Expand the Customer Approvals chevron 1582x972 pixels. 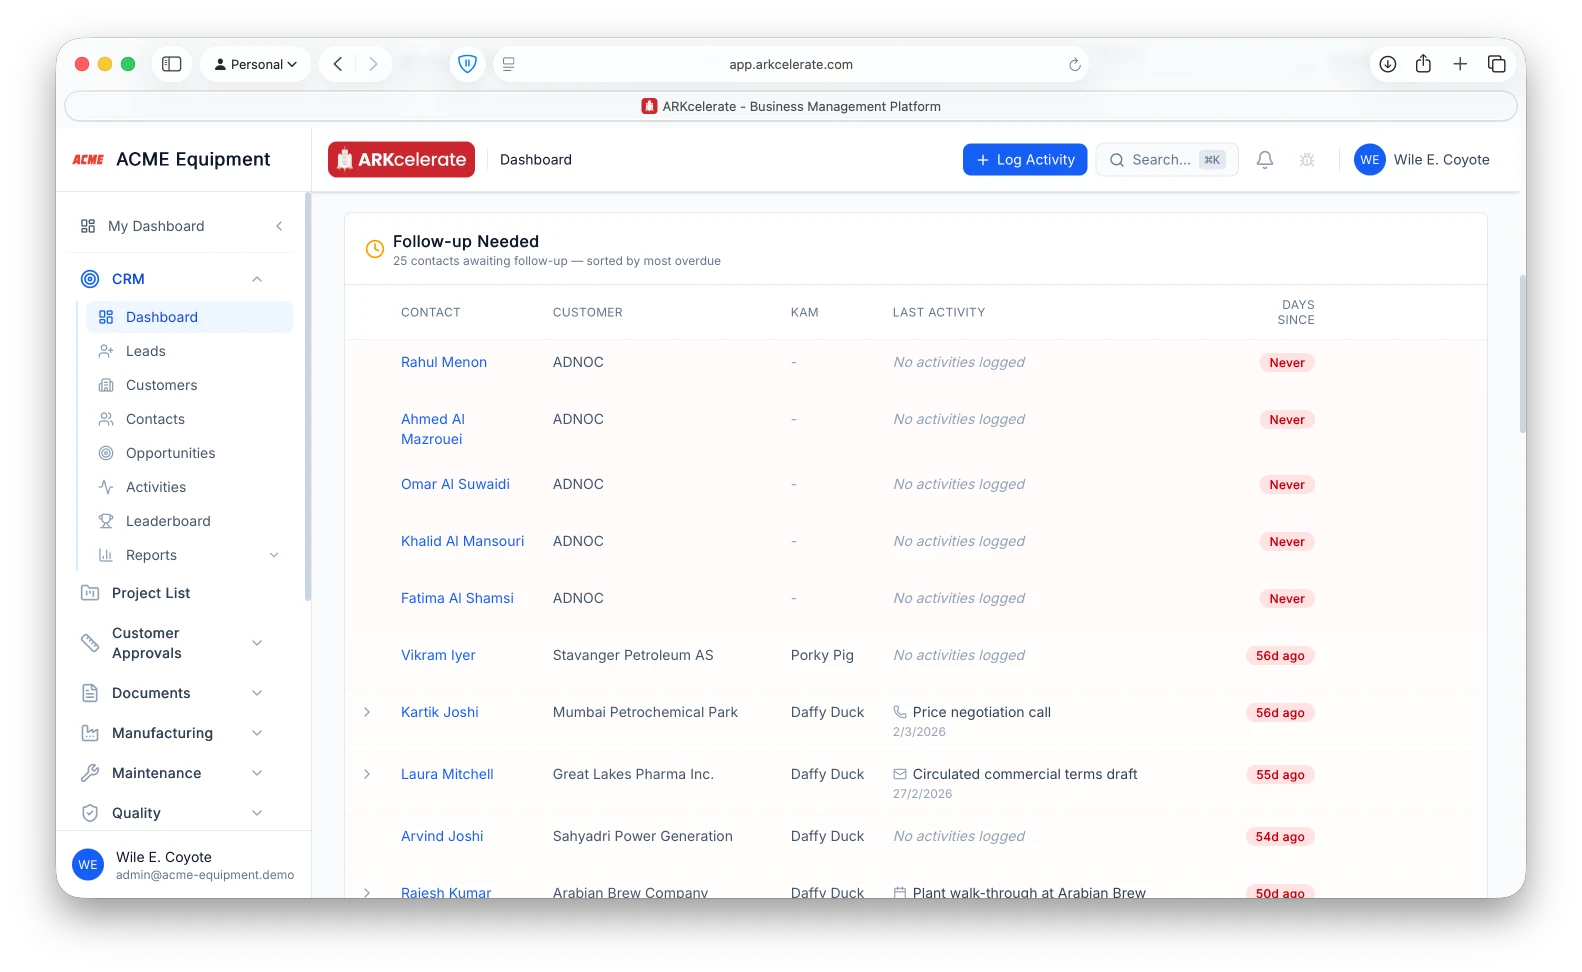coord(257,643)
